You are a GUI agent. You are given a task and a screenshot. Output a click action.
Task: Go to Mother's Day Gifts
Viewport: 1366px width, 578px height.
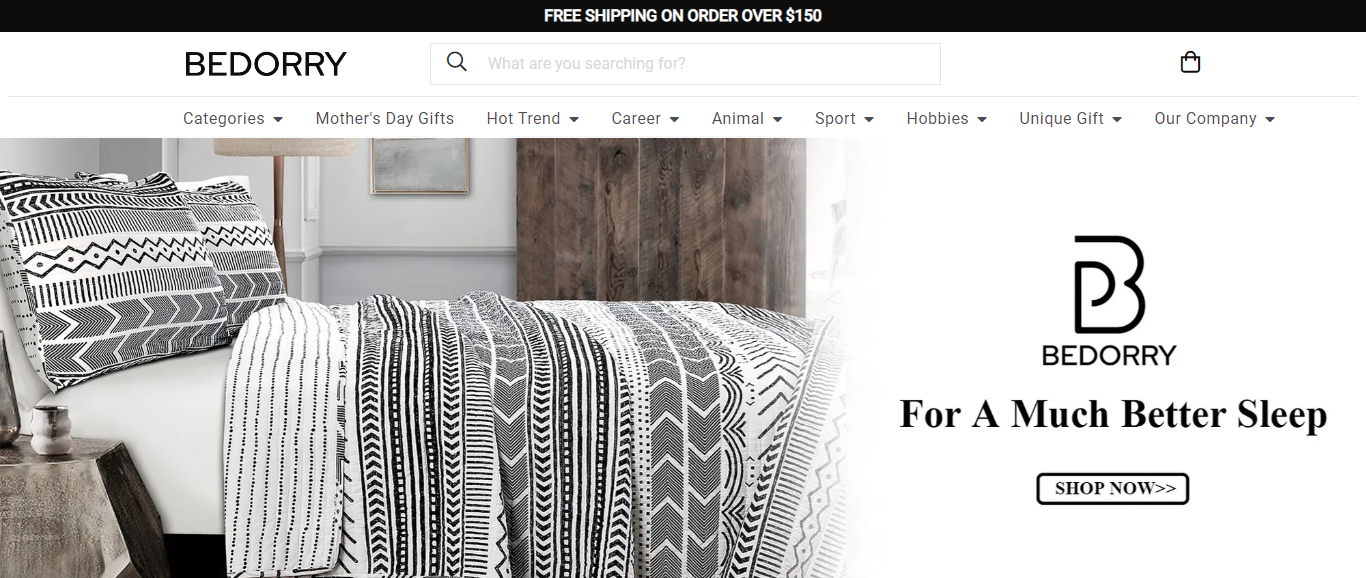385,118
